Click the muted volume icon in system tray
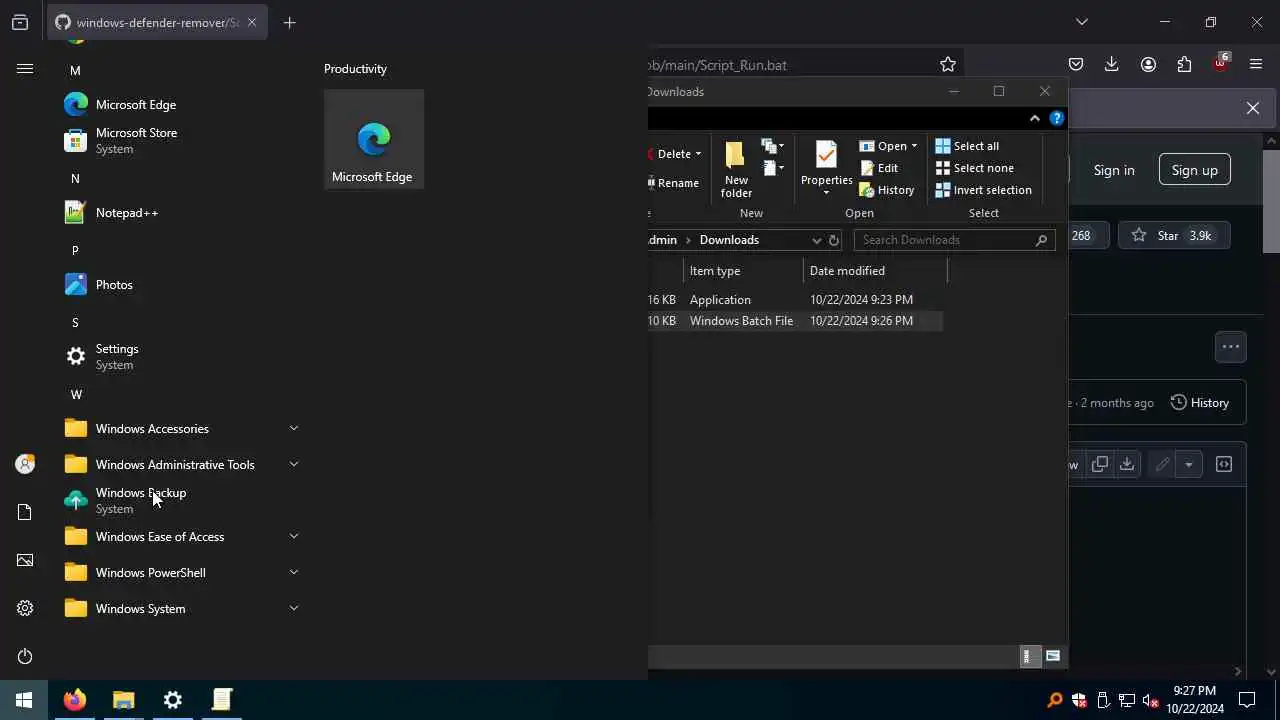 1150,700
